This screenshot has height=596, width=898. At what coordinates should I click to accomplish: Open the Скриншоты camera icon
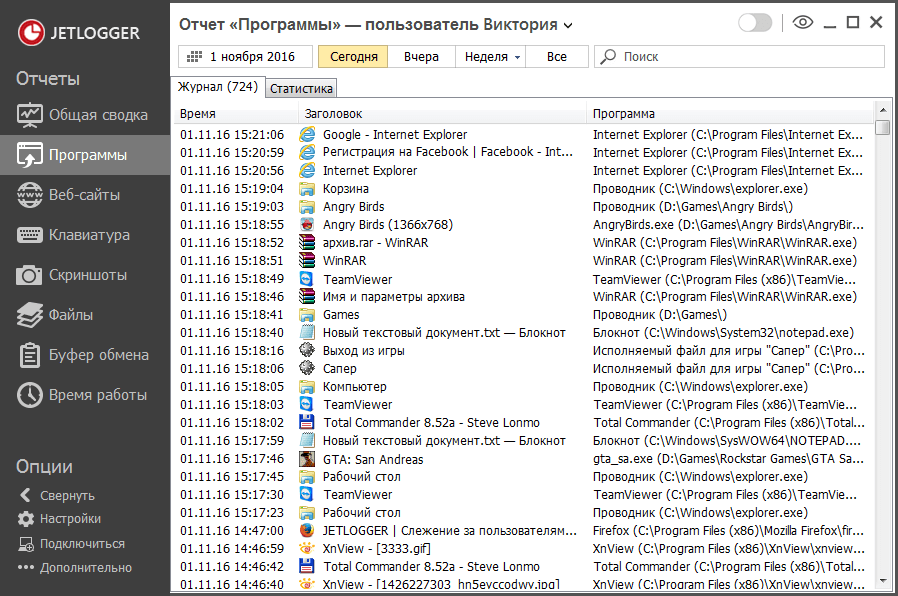point(29,275)
